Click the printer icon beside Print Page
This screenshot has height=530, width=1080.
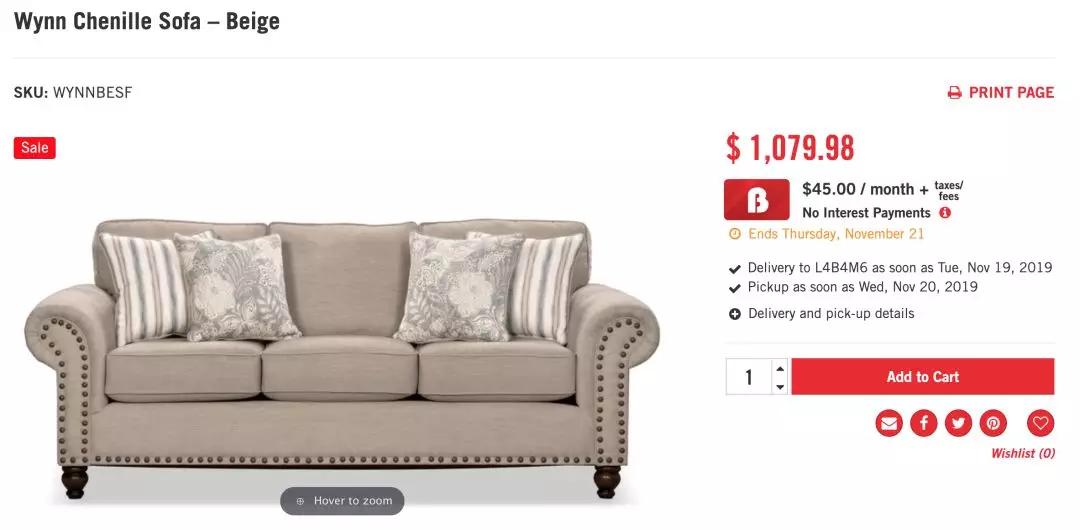point(954,93)
